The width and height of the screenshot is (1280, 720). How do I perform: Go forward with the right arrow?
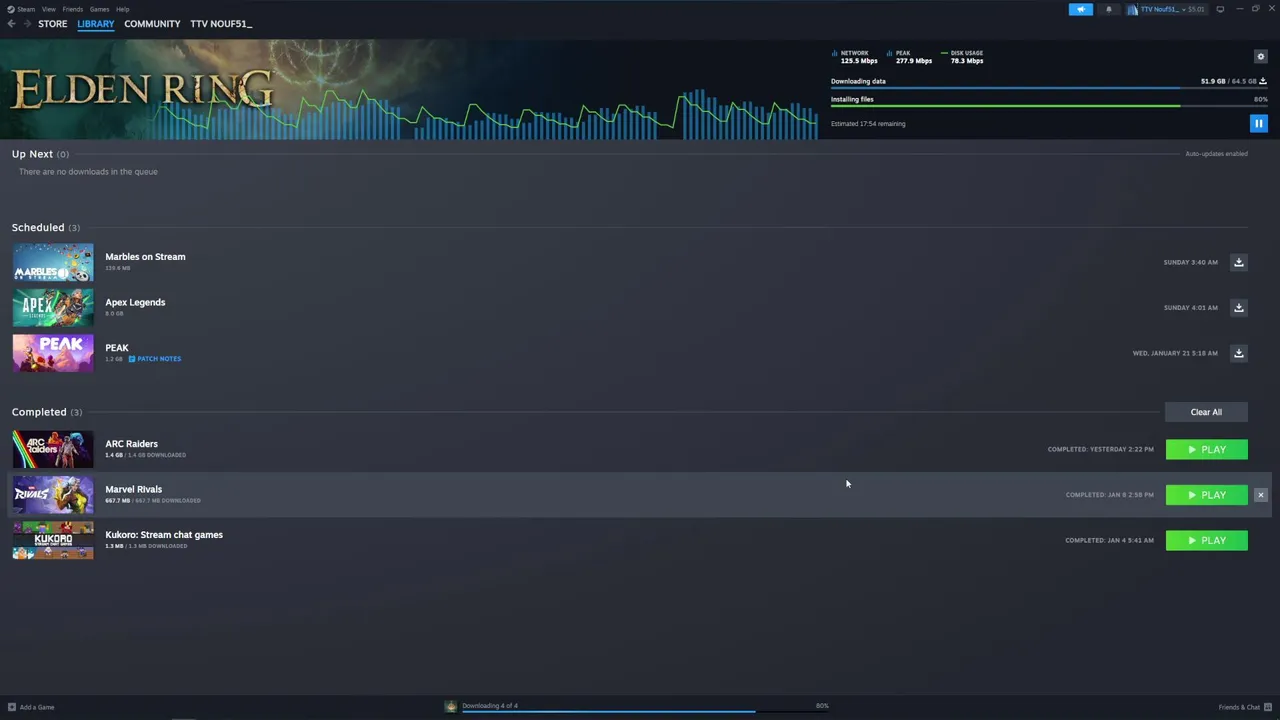[x=27, y=24]
